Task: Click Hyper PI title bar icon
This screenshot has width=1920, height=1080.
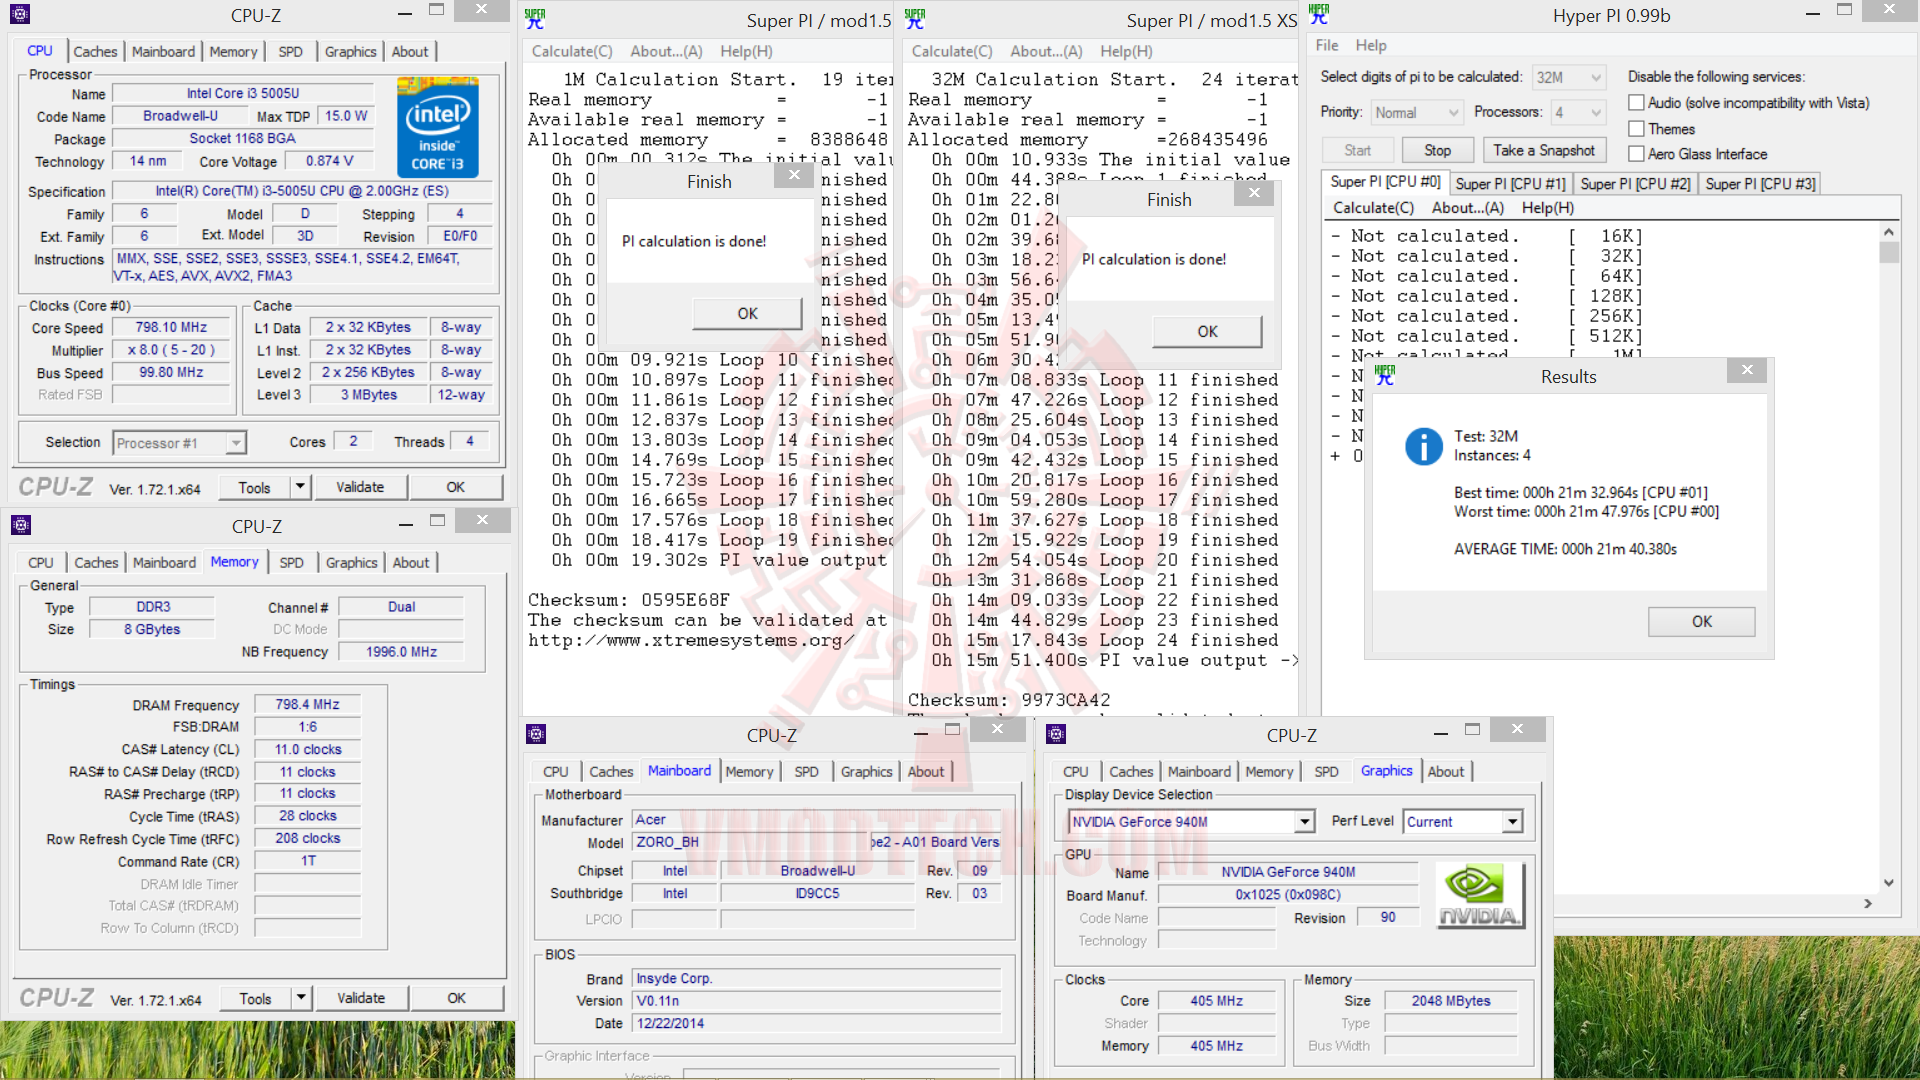Action: (x=1319, y=15)
